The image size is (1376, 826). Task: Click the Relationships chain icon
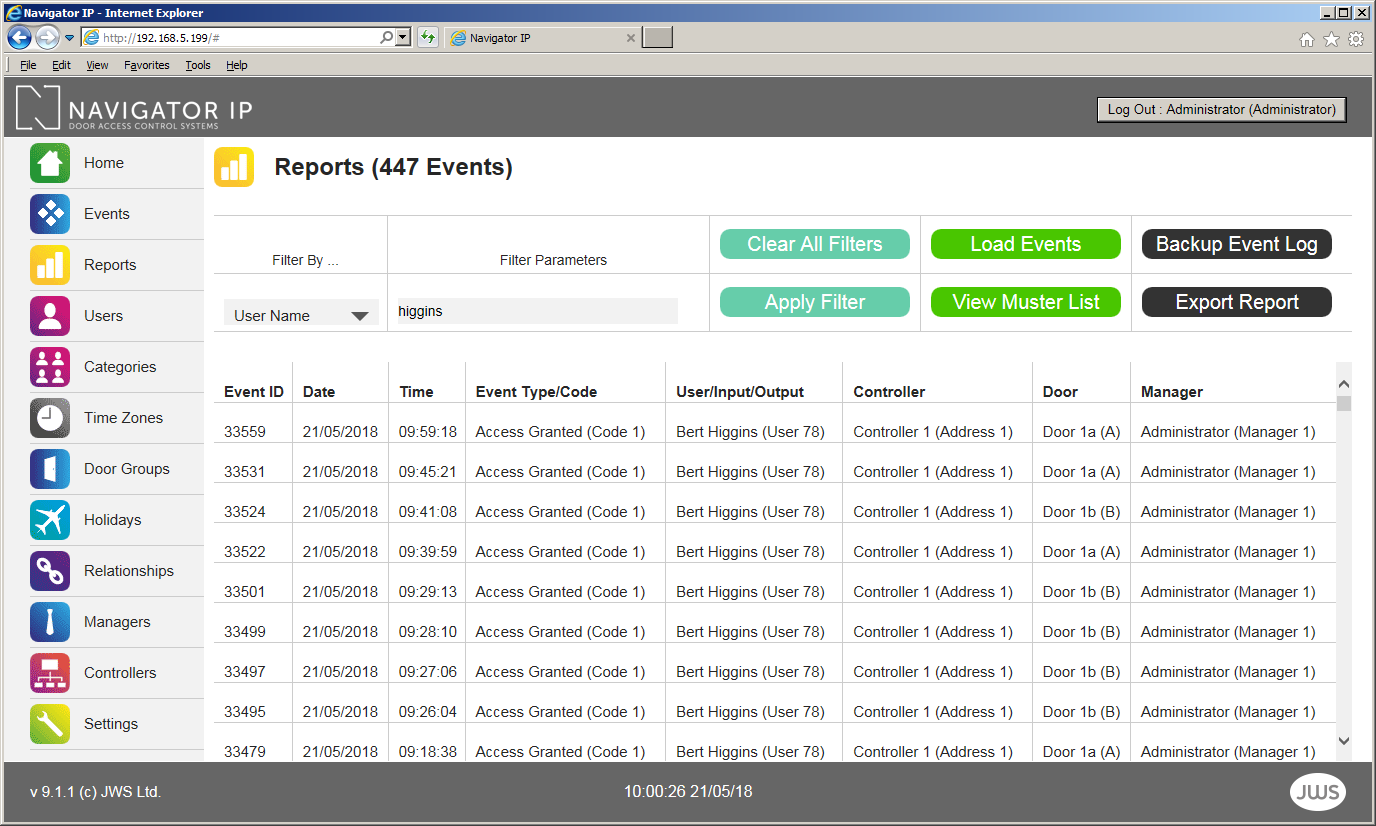click(x=50, y=571)
